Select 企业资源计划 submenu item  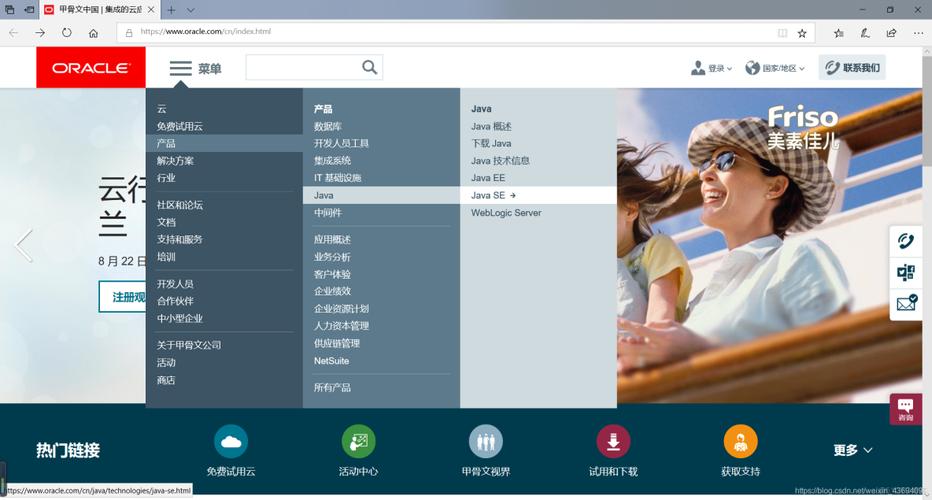(x=341, y=309)
